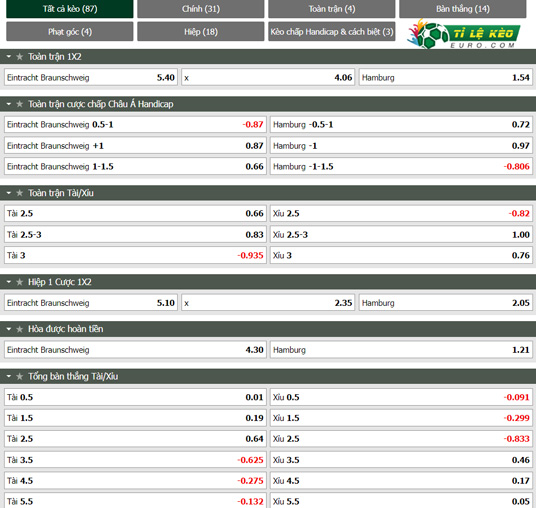
Task: Pick draw x 2.35 in Hiệp 1
Action: (268, 303)
